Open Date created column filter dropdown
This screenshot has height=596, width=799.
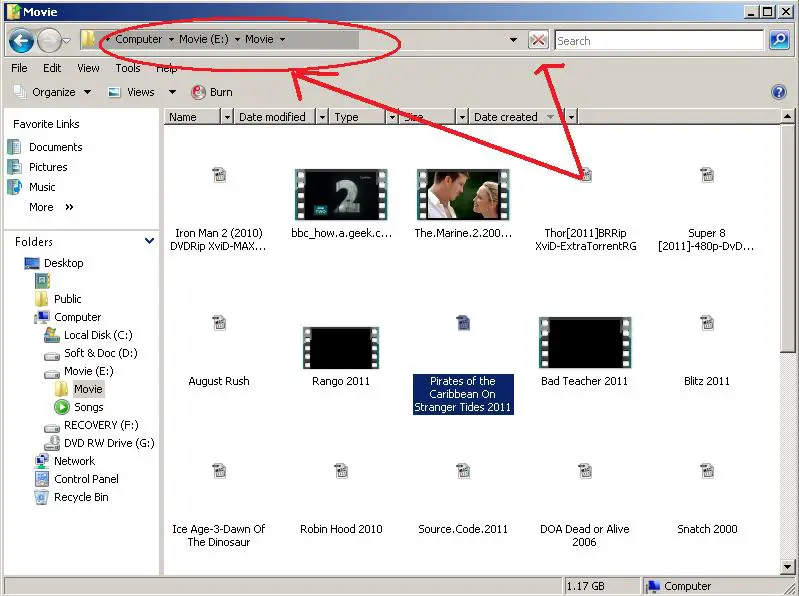[x=571, y=117]
